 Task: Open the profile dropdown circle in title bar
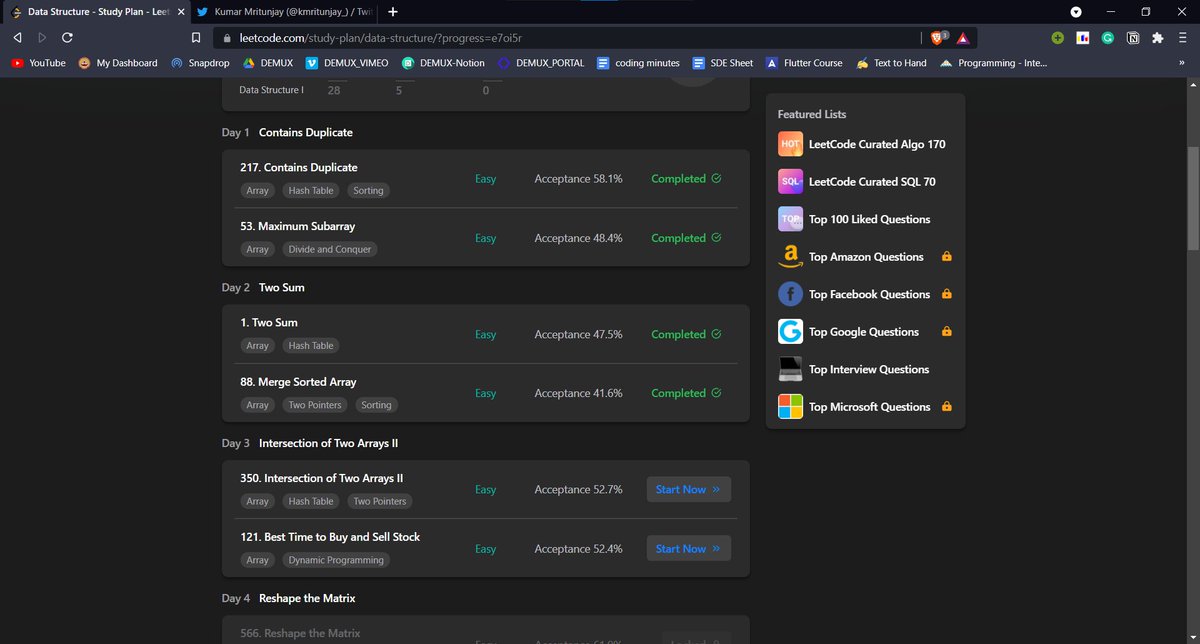[1076, 12]
